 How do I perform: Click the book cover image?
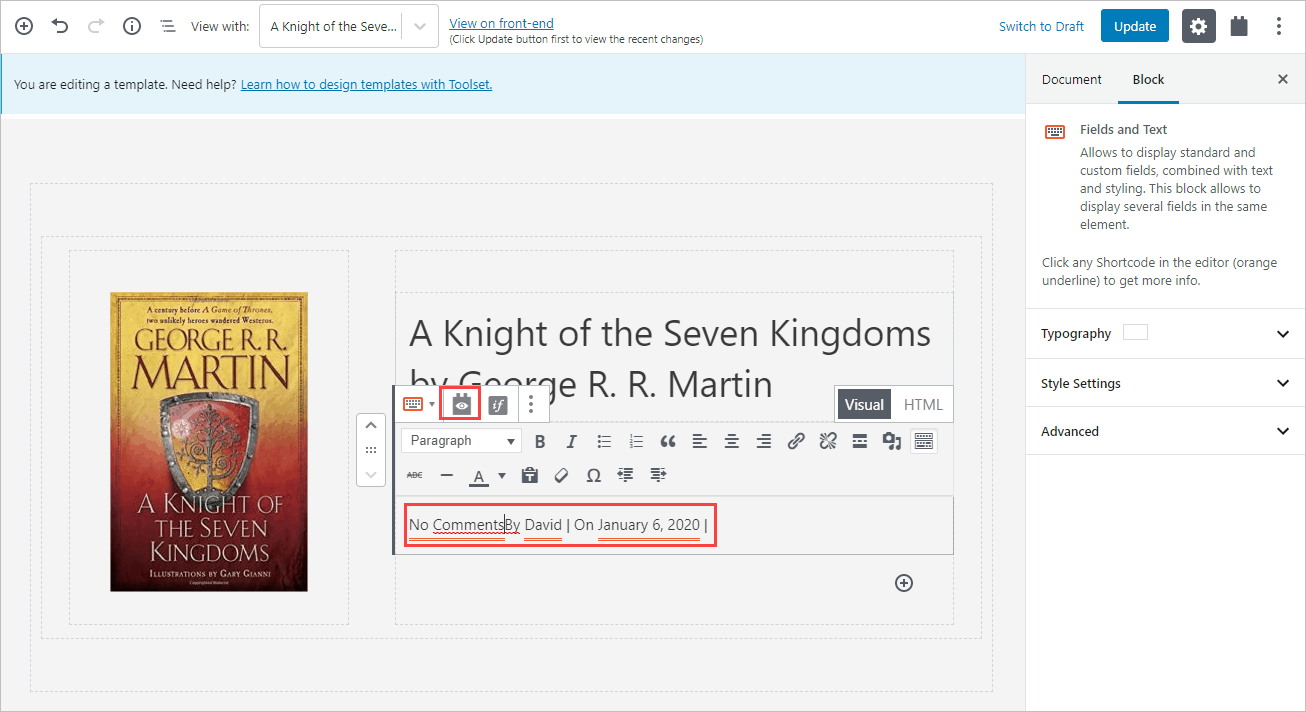209,441
